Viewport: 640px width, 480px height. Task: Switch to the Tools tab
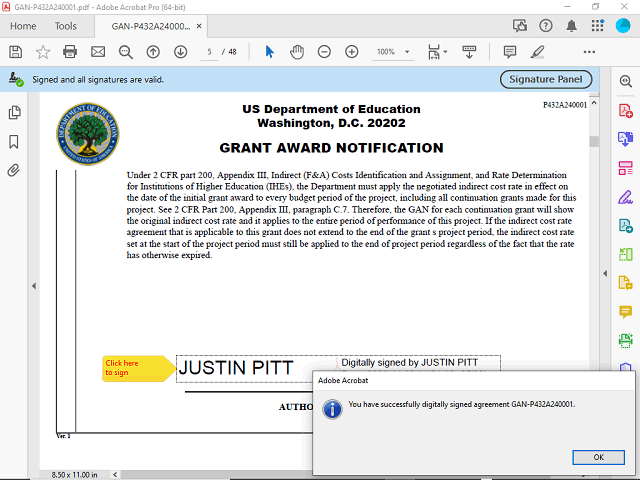pyautogui.click(x=66, y=26)
